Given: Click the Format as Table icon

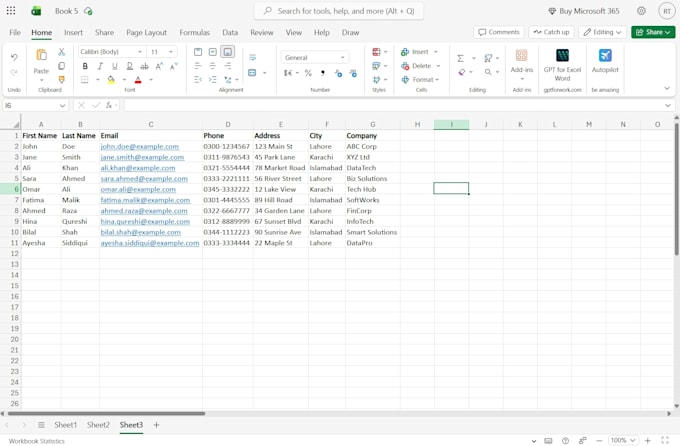Looking at the screenshot, I should (376, 66).
